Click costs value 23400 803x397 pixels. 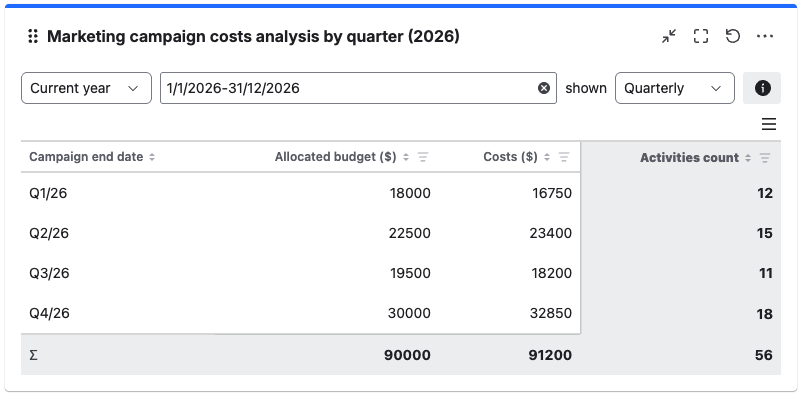551,233
